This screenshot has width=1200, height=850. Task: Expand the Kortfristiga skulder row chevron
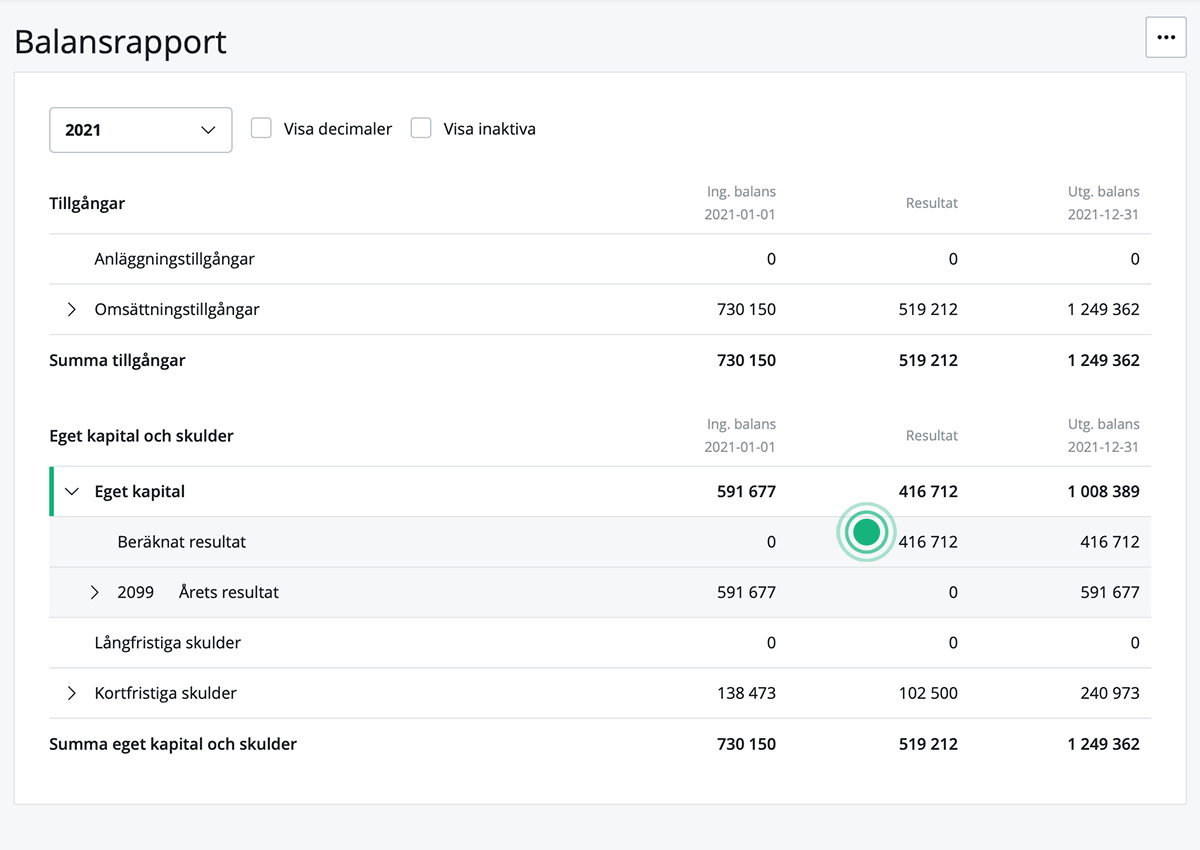(x=72, y=693)
